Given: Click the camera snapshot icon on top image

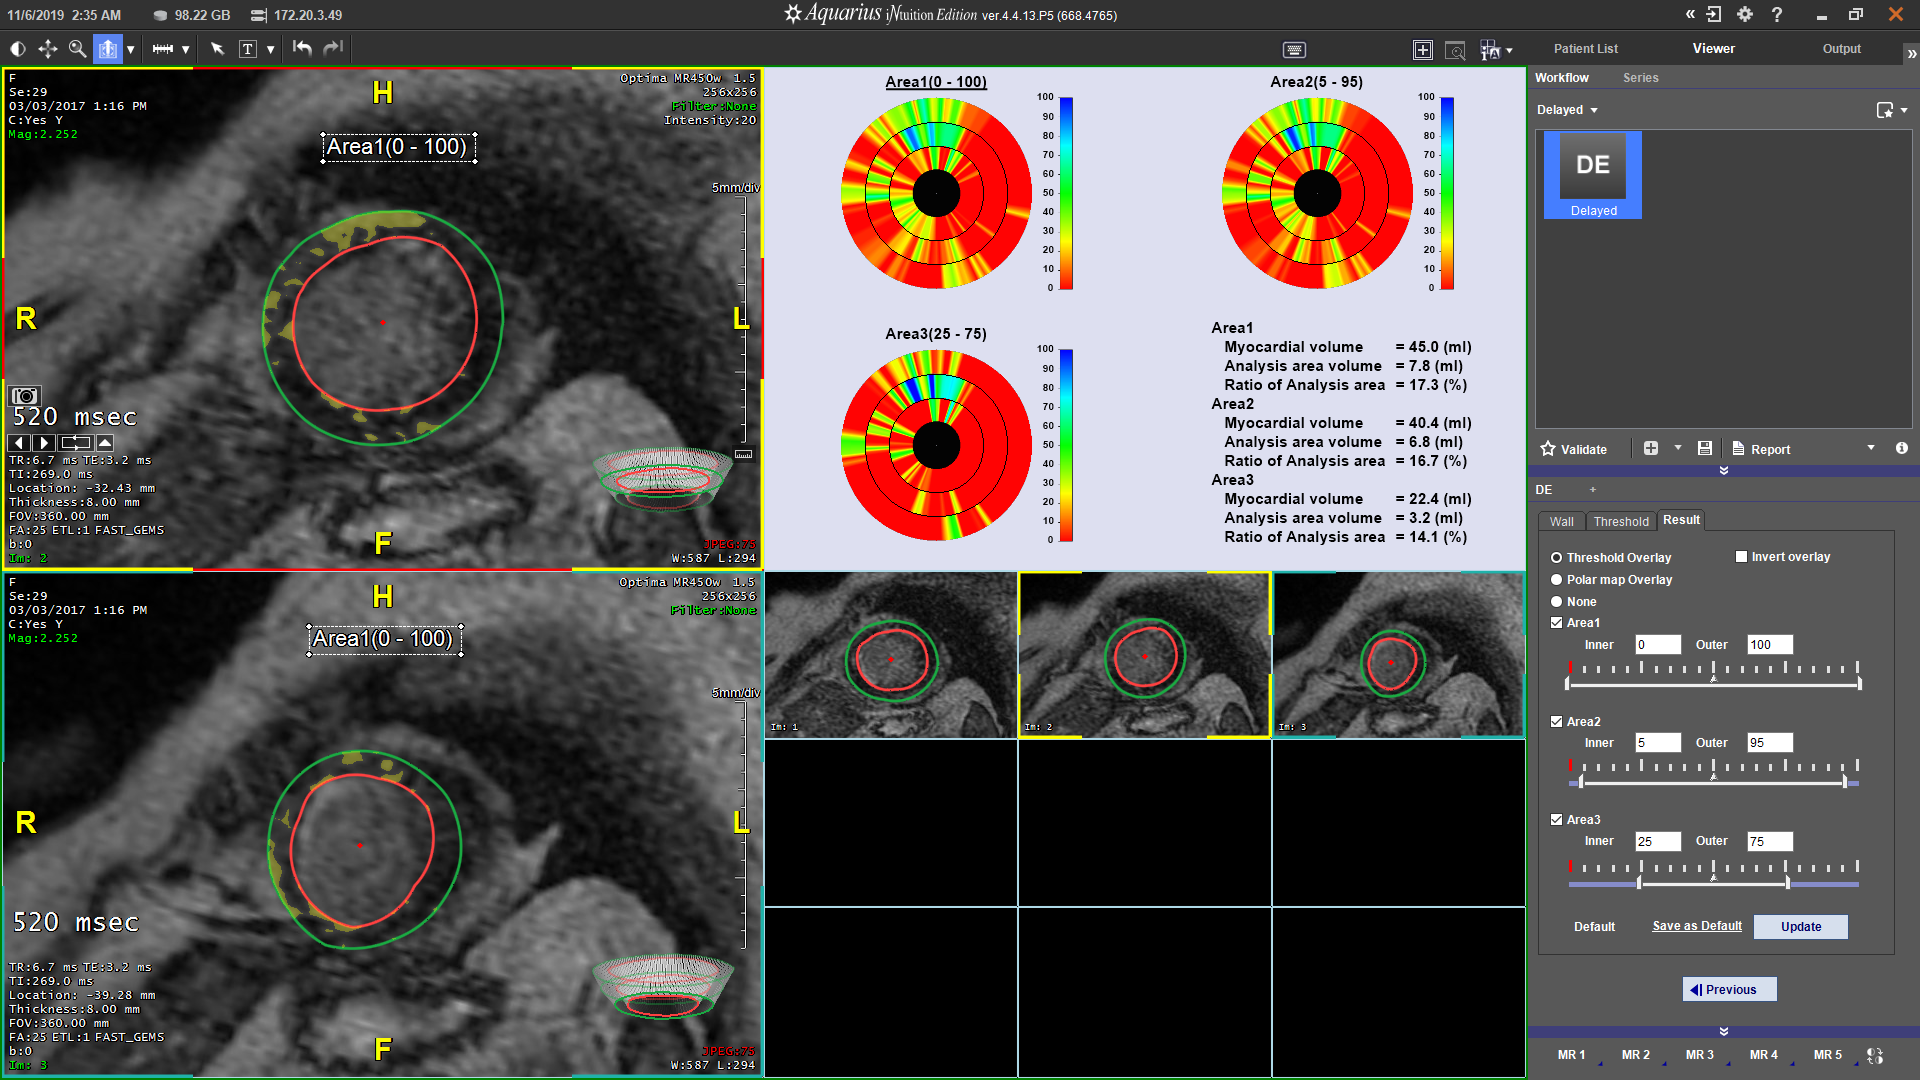Looking at the screenshot, I should [25, 396].
